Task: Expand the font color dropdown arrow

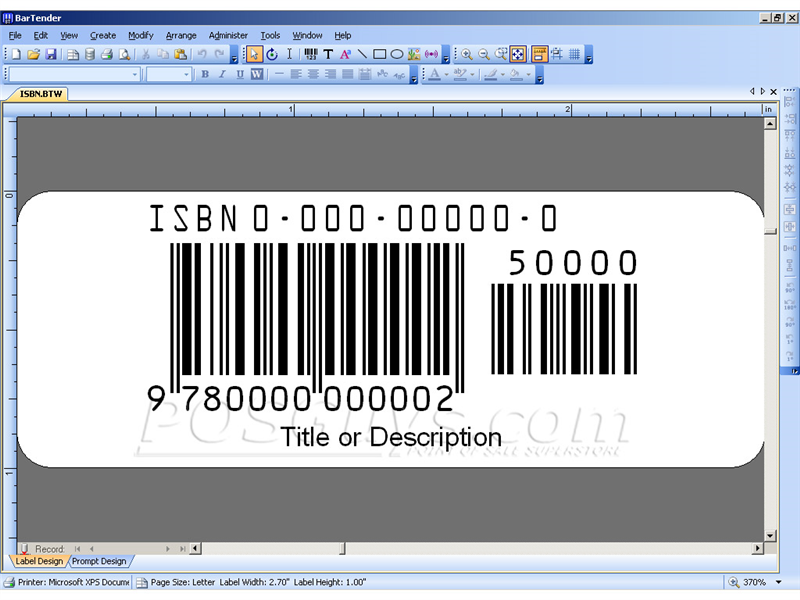Action: pyautogui.click(x=446, y=74)
